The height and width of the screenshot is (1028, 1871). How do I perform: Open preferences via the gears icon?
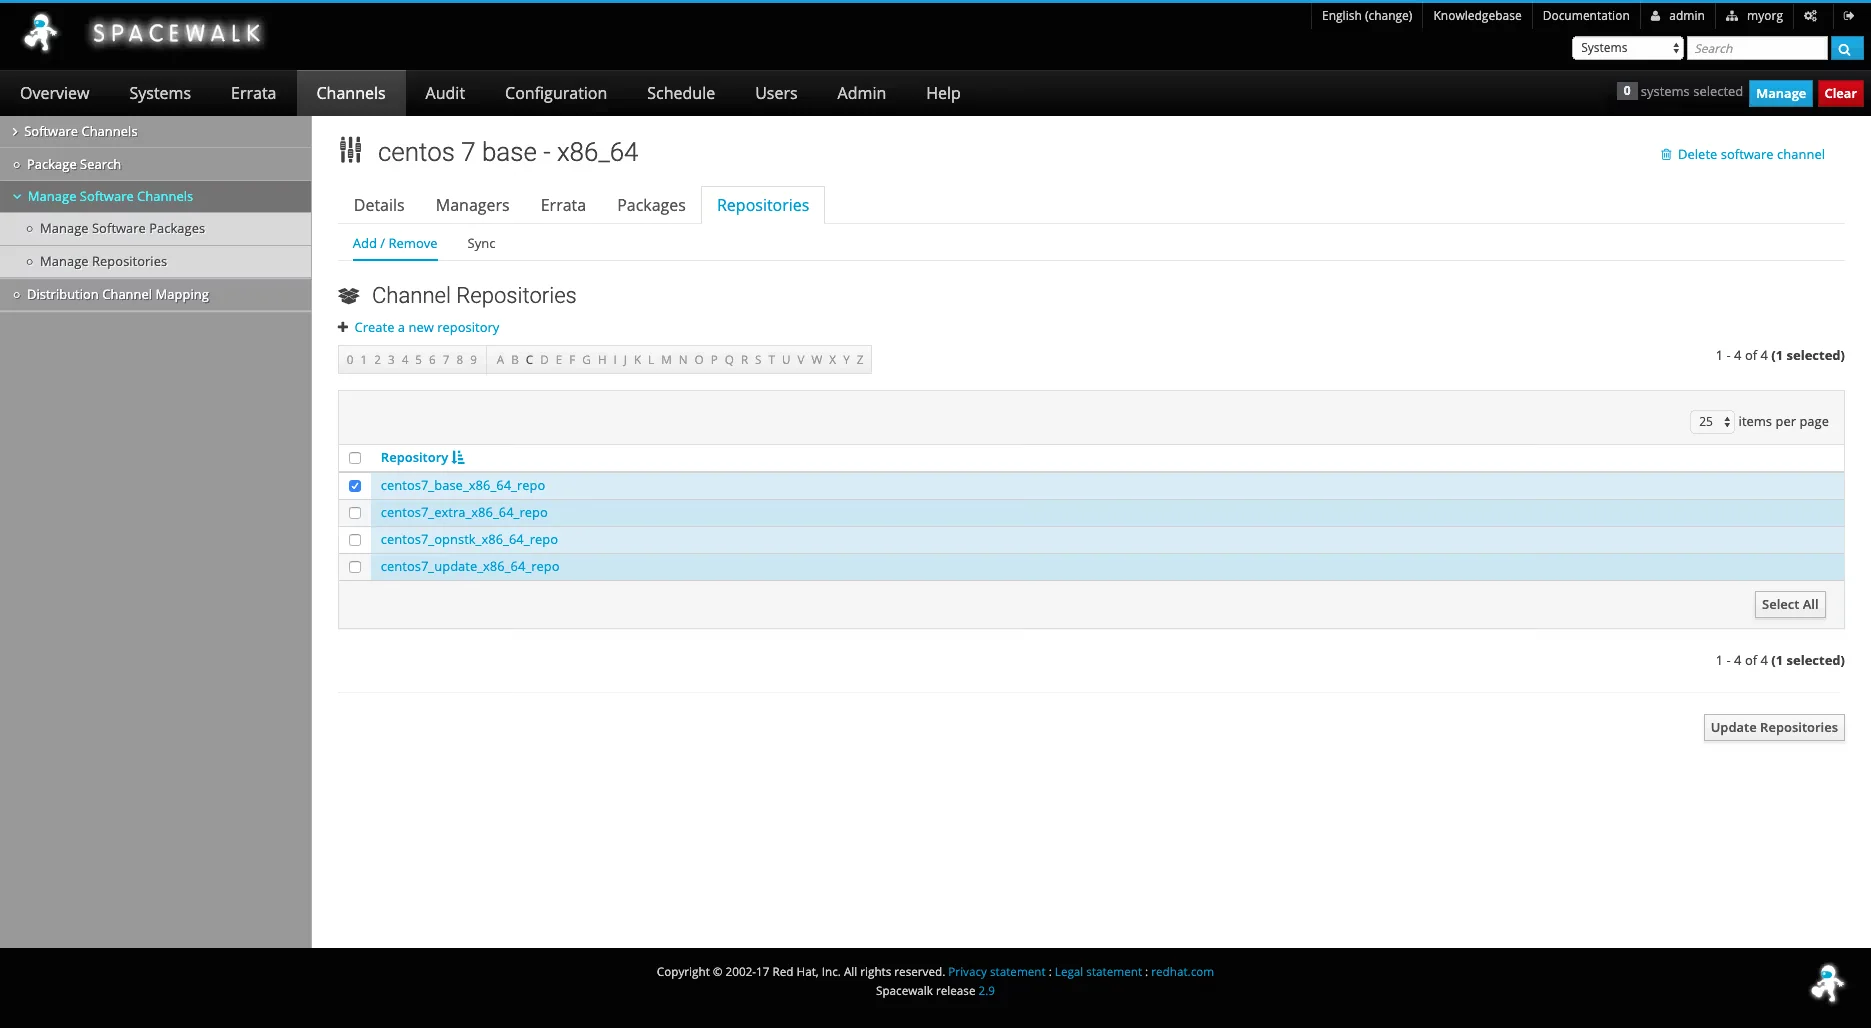(1810, 15)
